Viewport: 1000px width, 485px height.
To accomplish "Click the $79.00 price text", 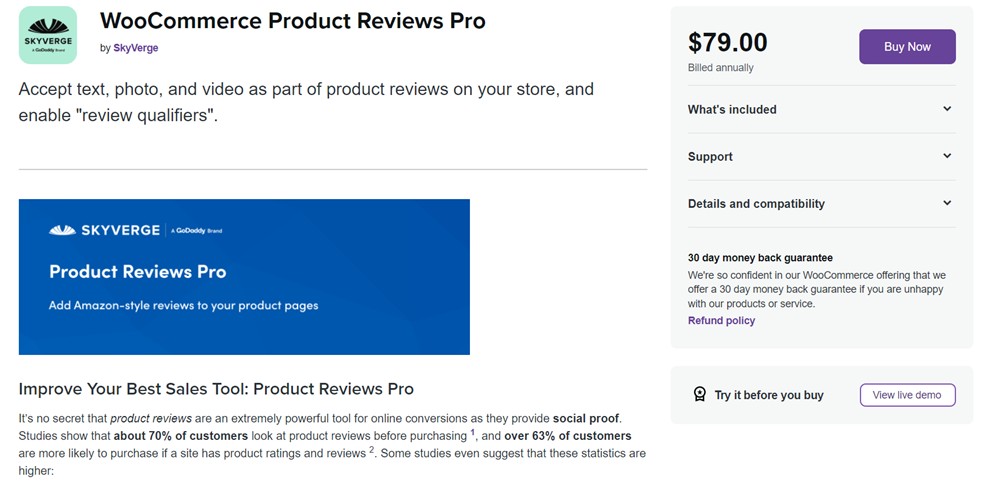I will coord(727,42).
